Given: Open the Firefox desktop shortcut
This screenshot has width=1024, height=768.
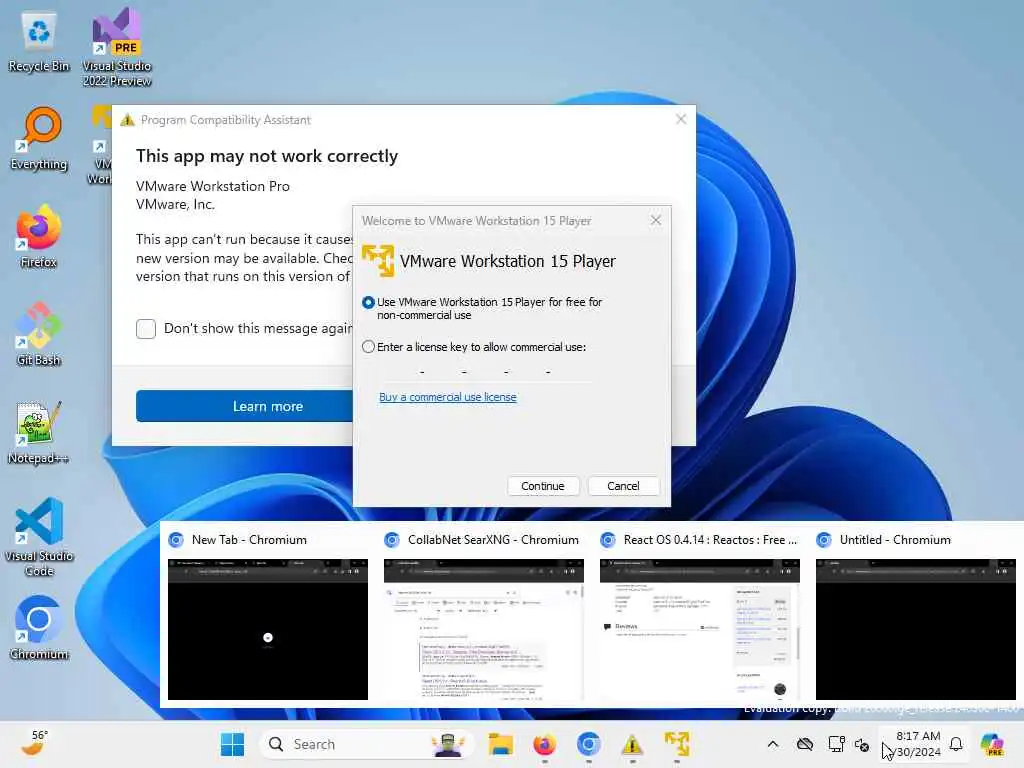Looking at the screenshot, I should coord(39,236).
